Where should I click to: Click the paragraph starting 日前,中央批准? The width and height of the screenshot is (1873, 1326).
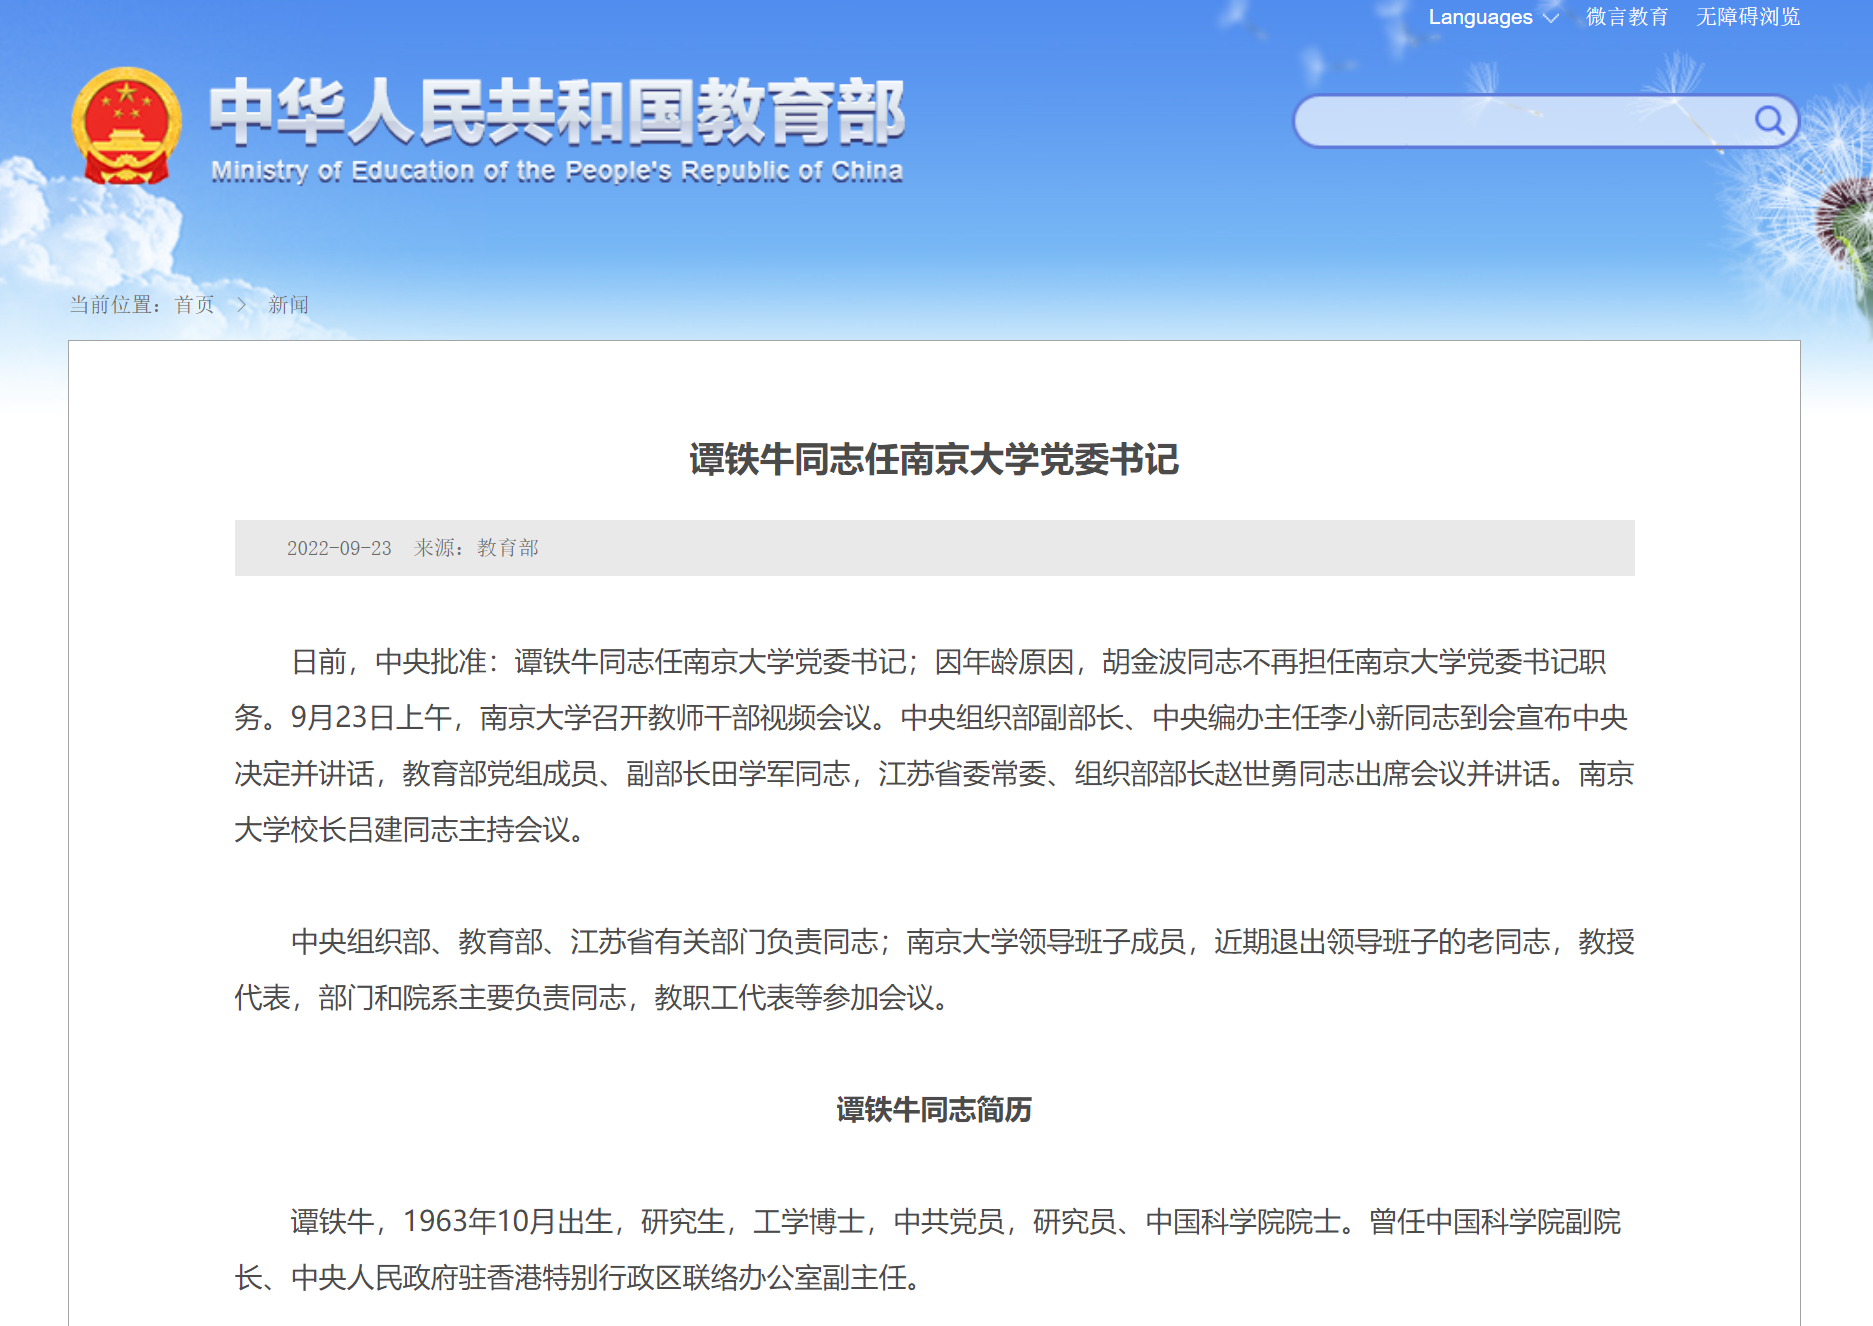tap(934, 745)
